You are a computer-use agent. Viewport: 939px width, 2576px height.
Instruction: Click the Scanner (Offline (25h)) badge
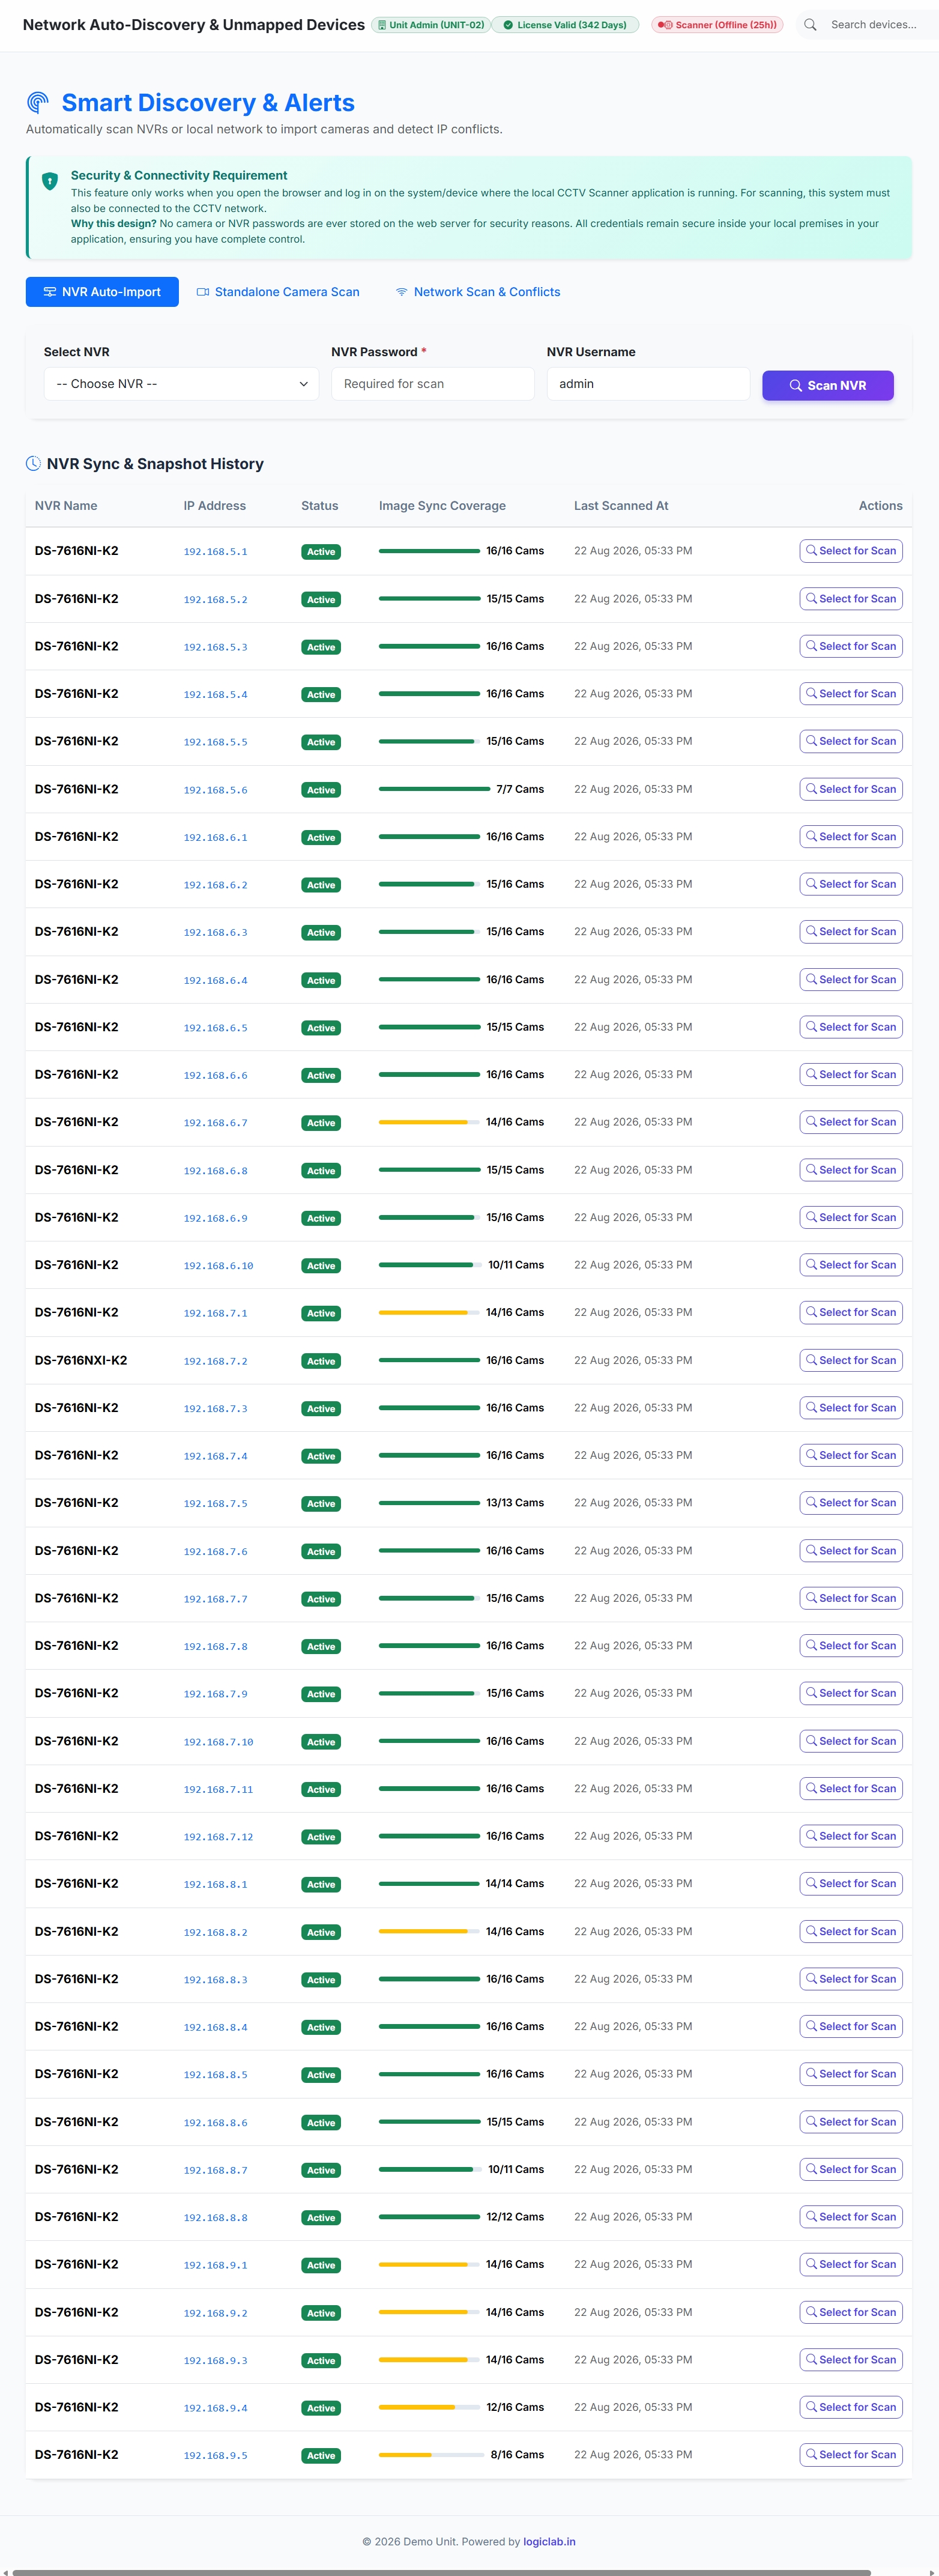pos(717,25)
